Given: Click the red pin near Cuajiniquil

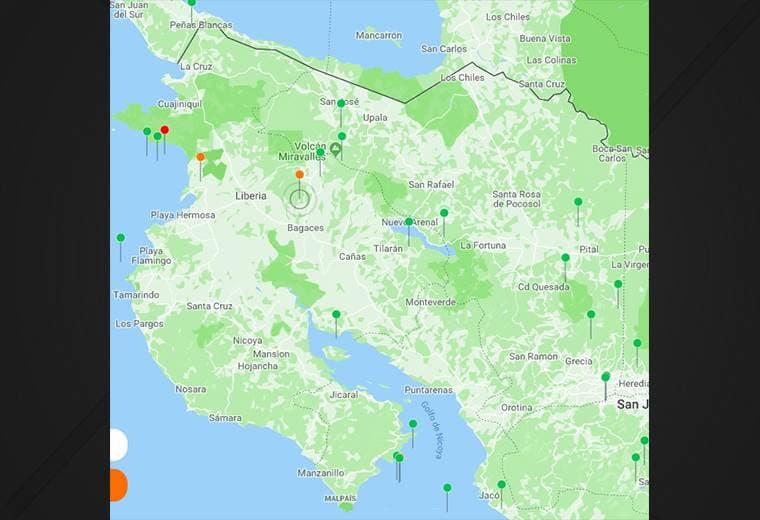Looking at the screenshot, I should coord(165,130).
